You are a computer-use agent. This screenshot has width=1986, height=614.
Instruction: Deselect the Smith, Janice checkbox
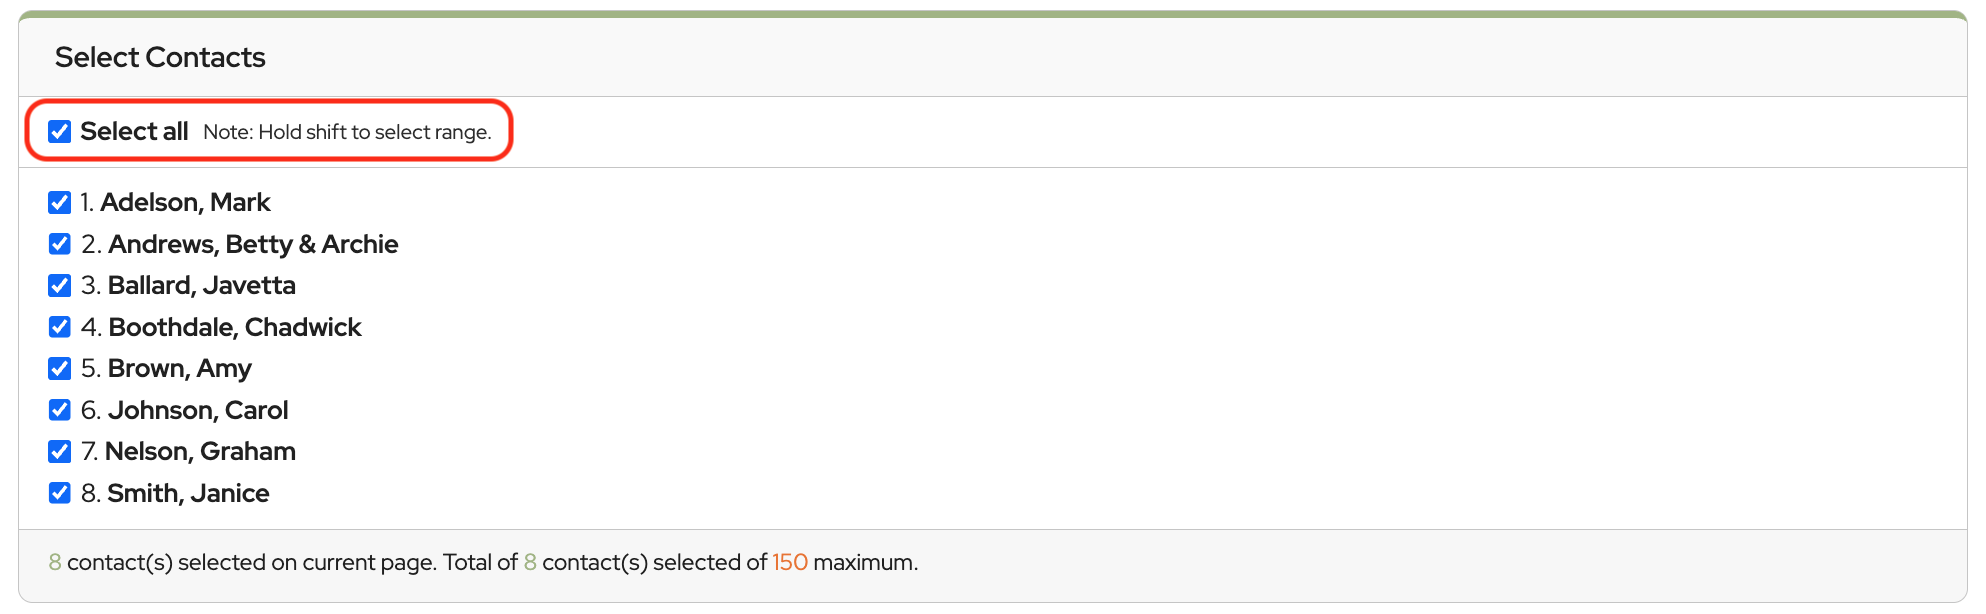tap(60, 493)
